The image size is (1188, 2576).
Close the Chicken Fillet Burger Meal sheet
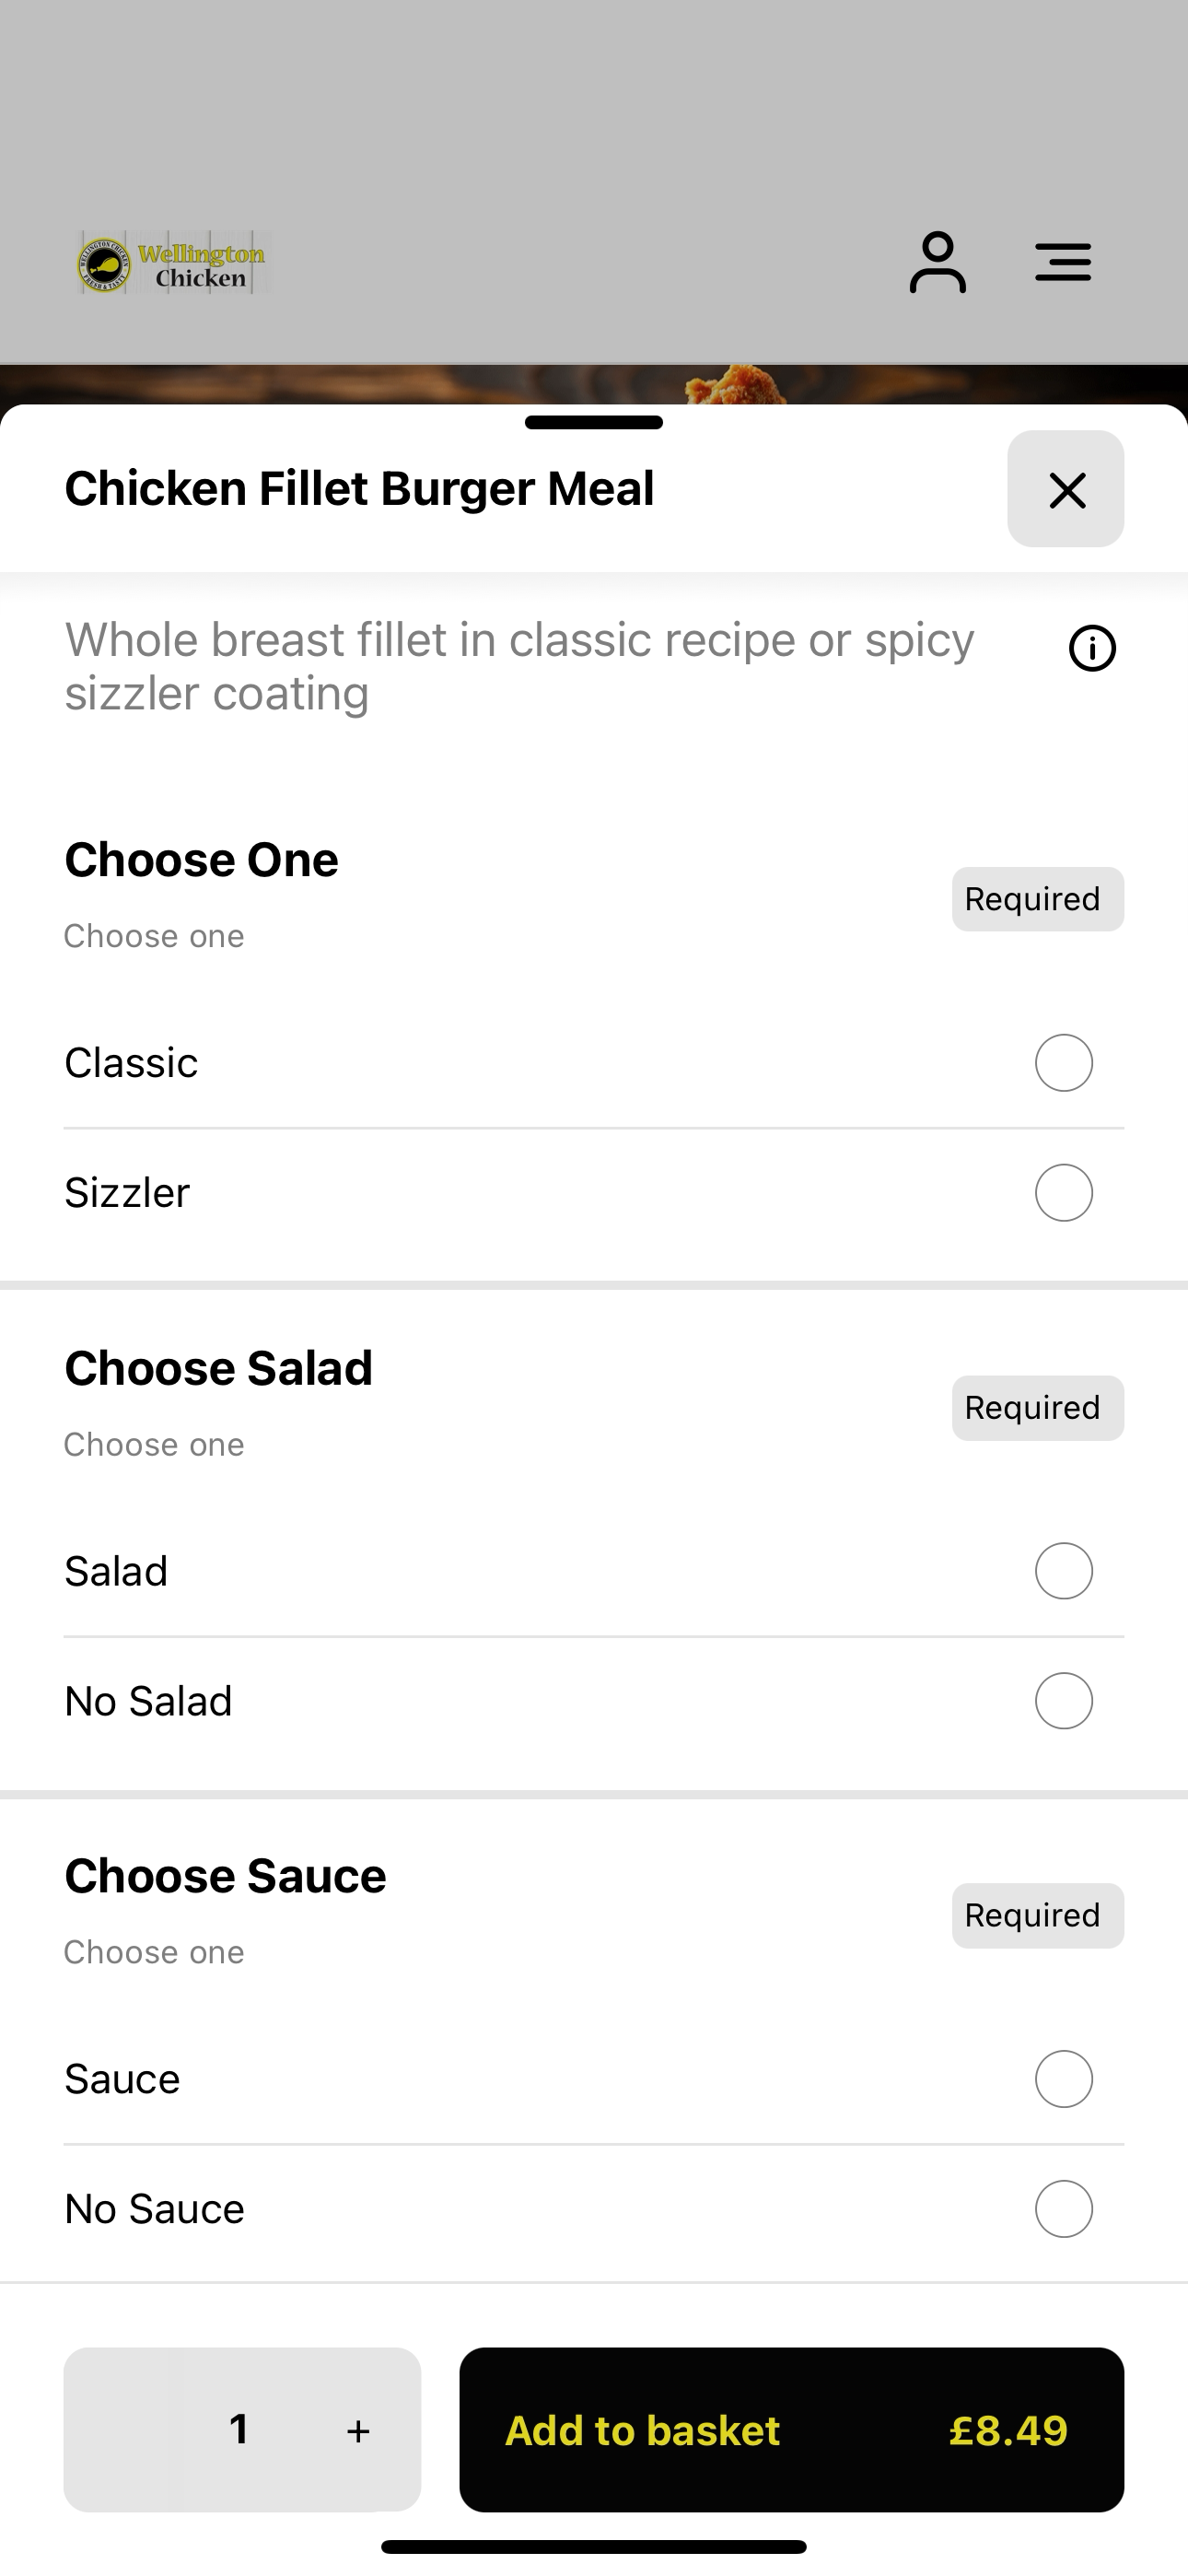tap(1066, 489)
